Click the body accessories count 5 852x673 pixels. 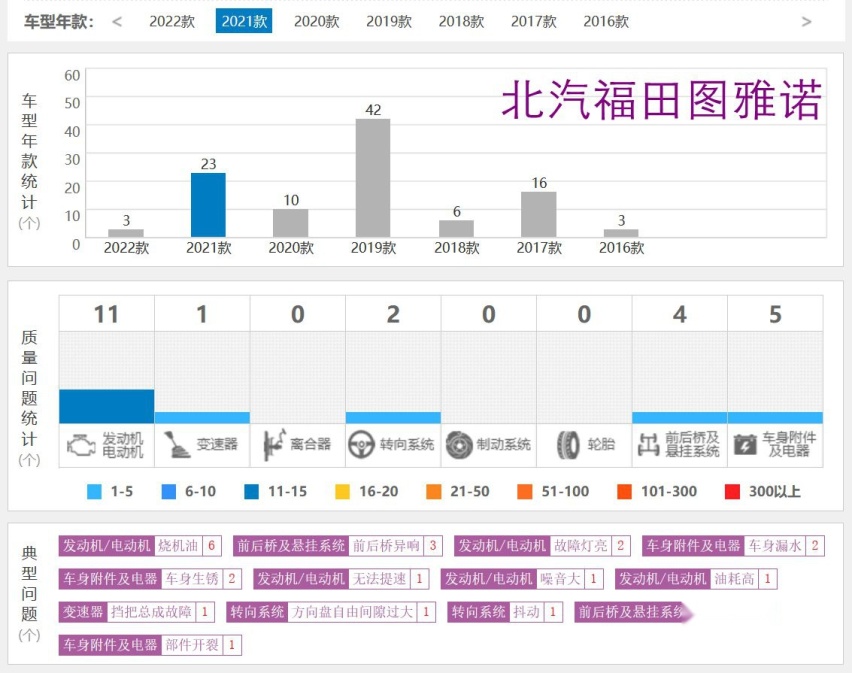tap(775, 315)
